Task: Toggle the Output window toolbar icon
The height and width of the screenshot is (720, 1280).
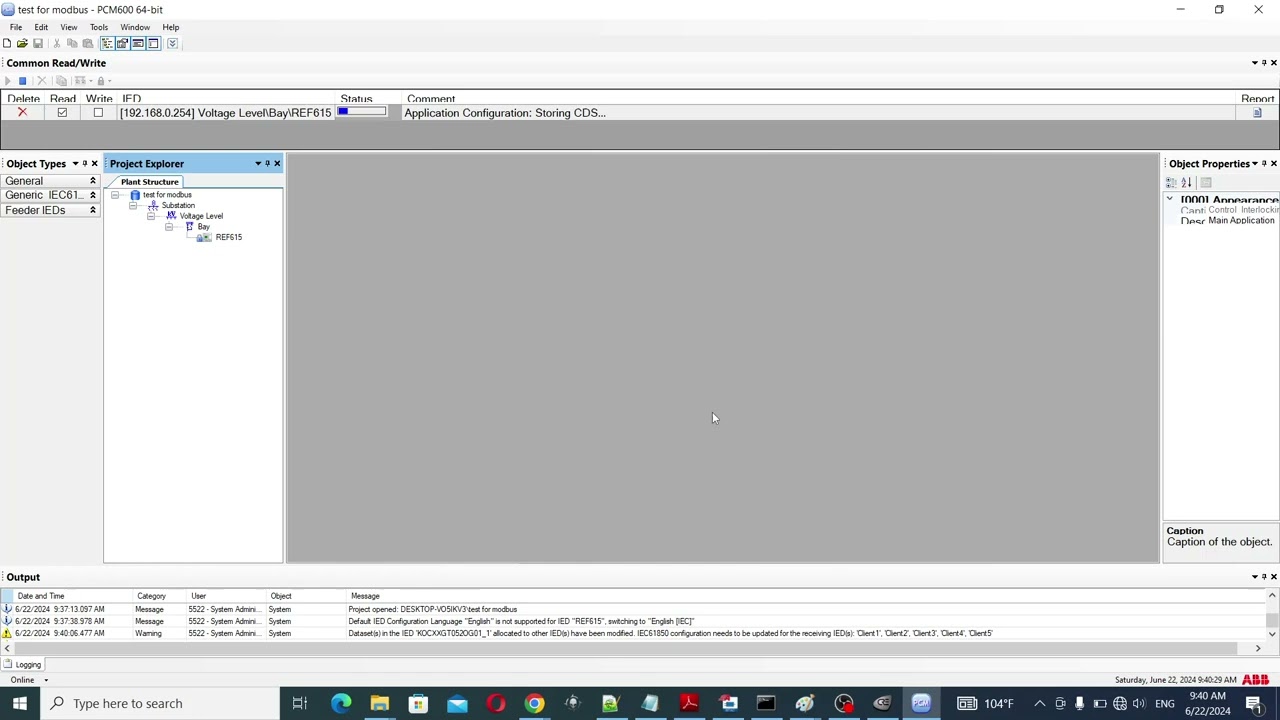Action: pos(138,43)
